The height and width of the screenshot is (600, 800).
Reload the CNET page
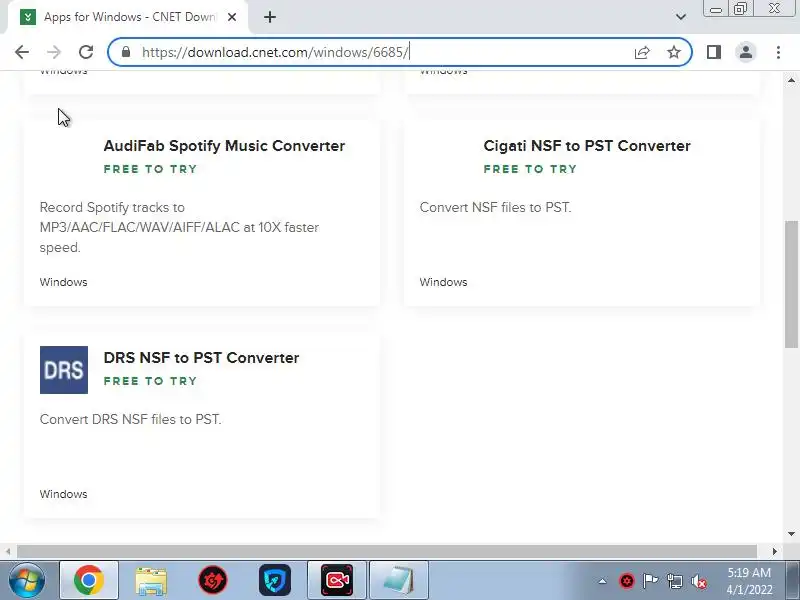pos(86,52)
